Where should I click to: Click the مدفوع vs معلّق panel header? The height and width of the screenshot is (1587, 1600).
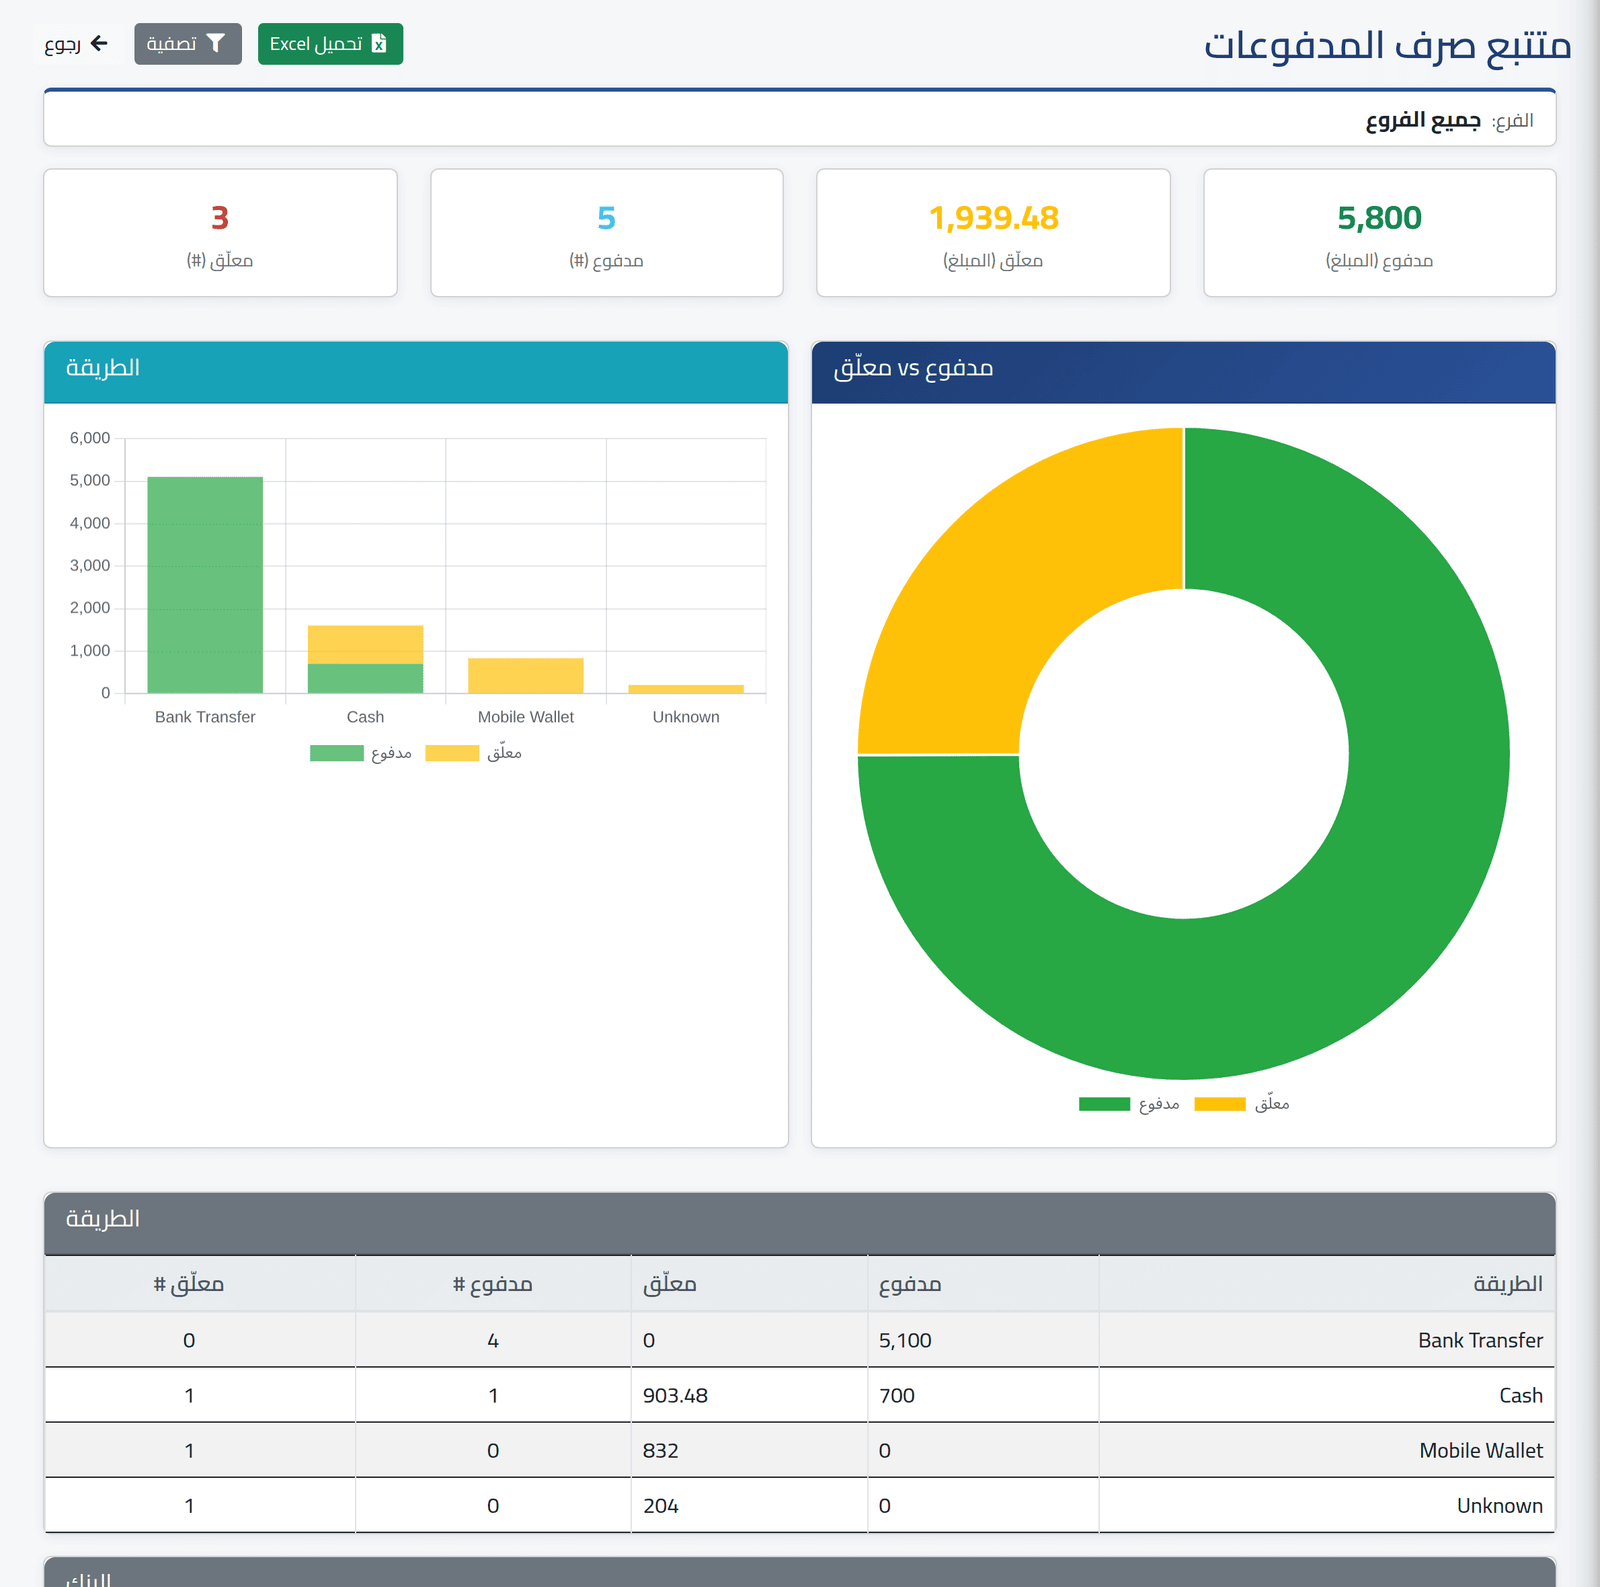pyautogui.click(x=1184, y=372)
